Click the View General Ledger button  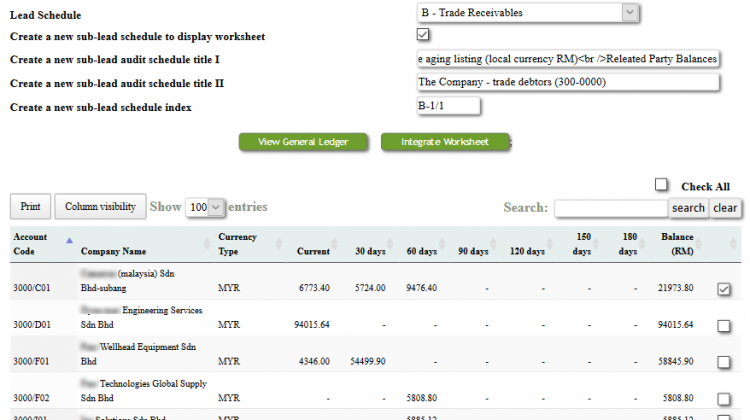pos(303,142)
